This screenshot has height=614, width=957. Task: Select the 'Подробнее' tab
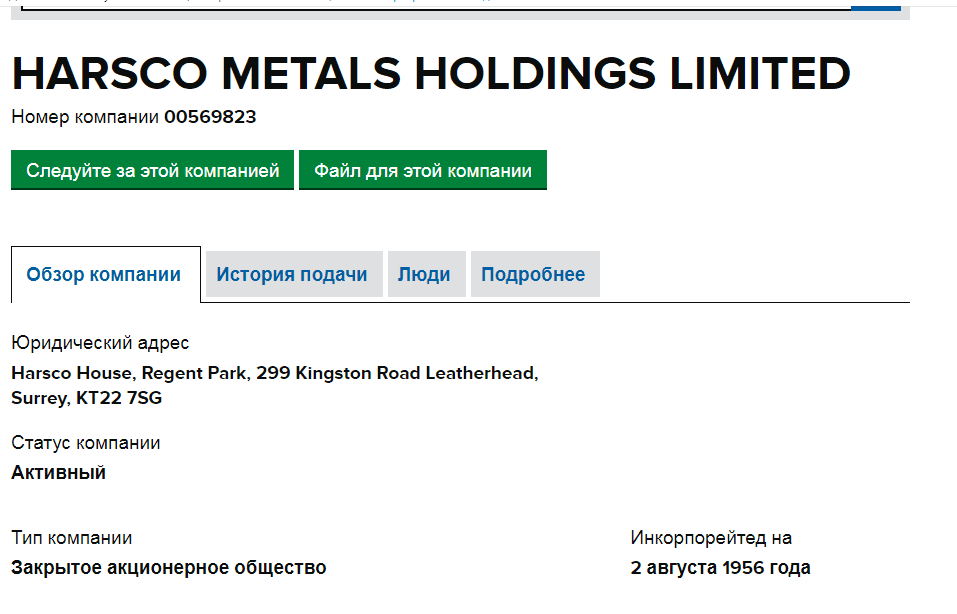pos(533,275)
